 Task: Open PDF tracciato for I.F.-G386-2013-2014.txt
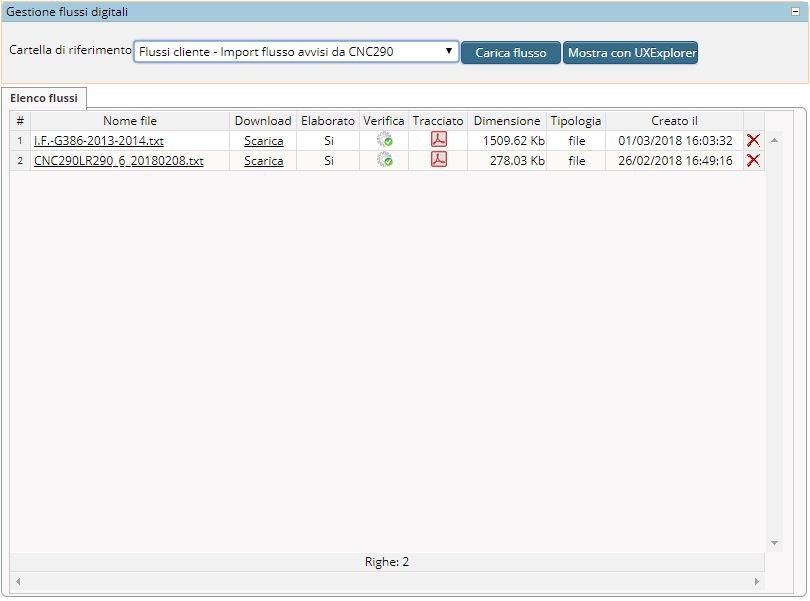(438, 140)
